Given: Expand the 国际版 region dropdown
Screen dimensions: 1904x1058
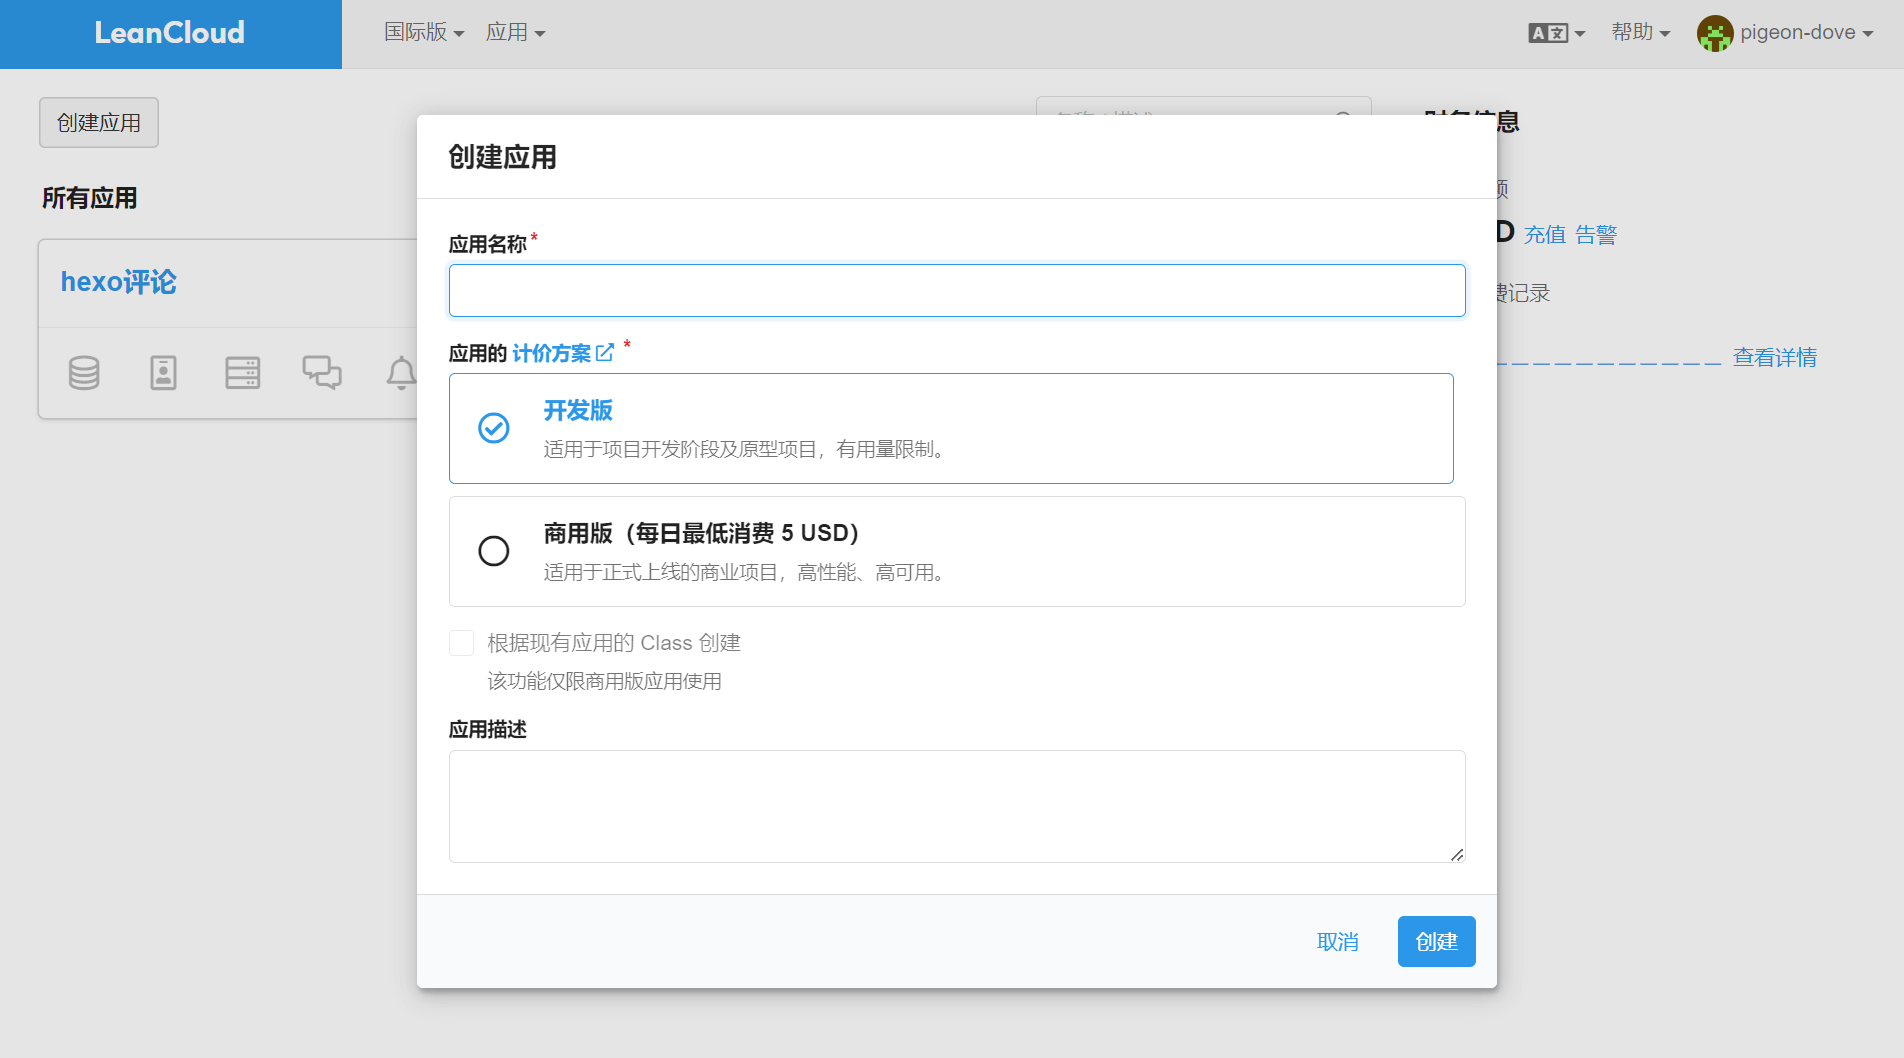Looking at the screenshot, I should (424, 33).
